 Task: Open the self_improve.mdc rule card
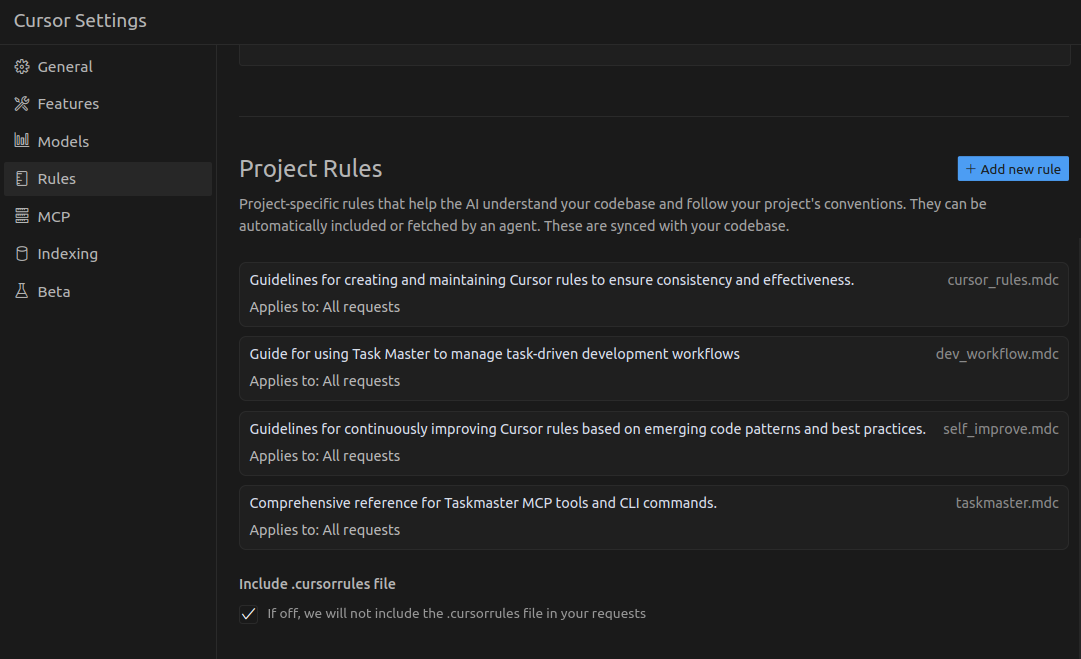tap(654, 443)
